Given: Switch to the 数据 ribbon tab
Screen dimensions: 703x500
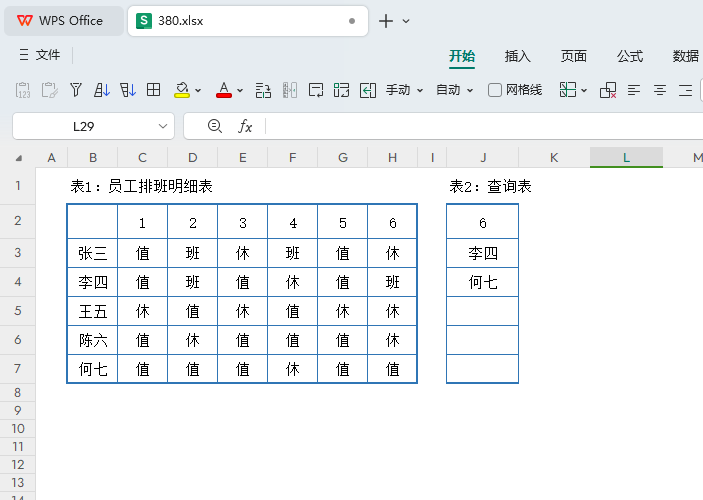Looking at the screenshot, I should click(686, 56).
